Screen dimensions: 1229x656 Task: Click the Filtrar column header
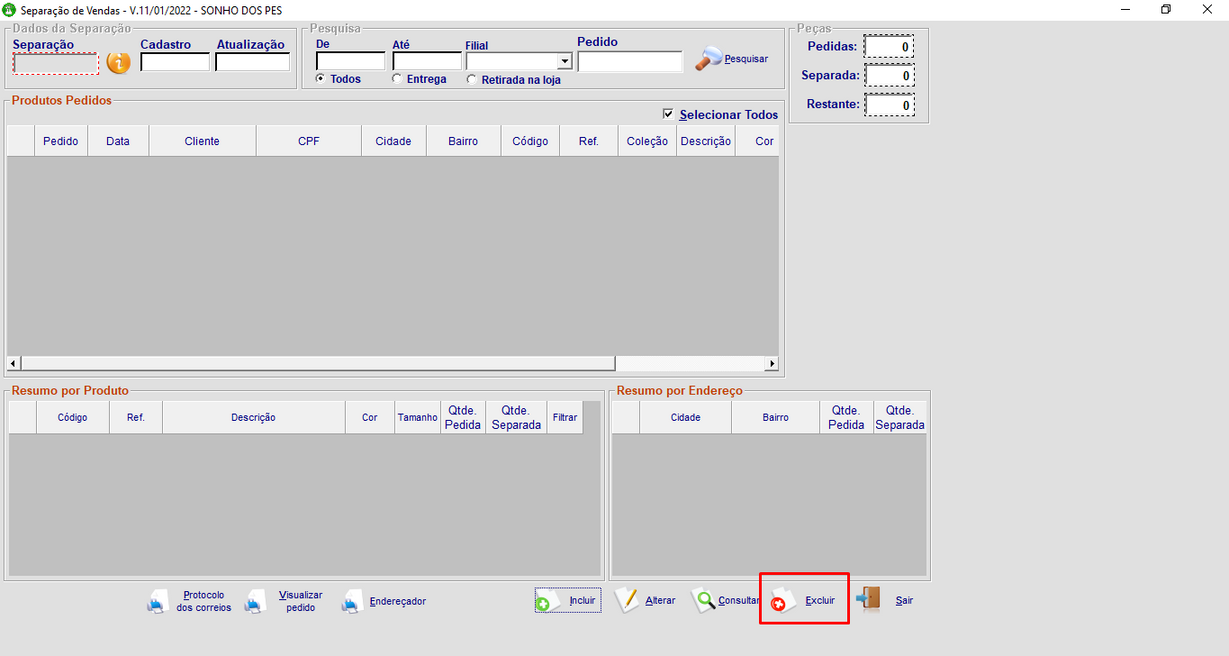[x=564, y=418]
